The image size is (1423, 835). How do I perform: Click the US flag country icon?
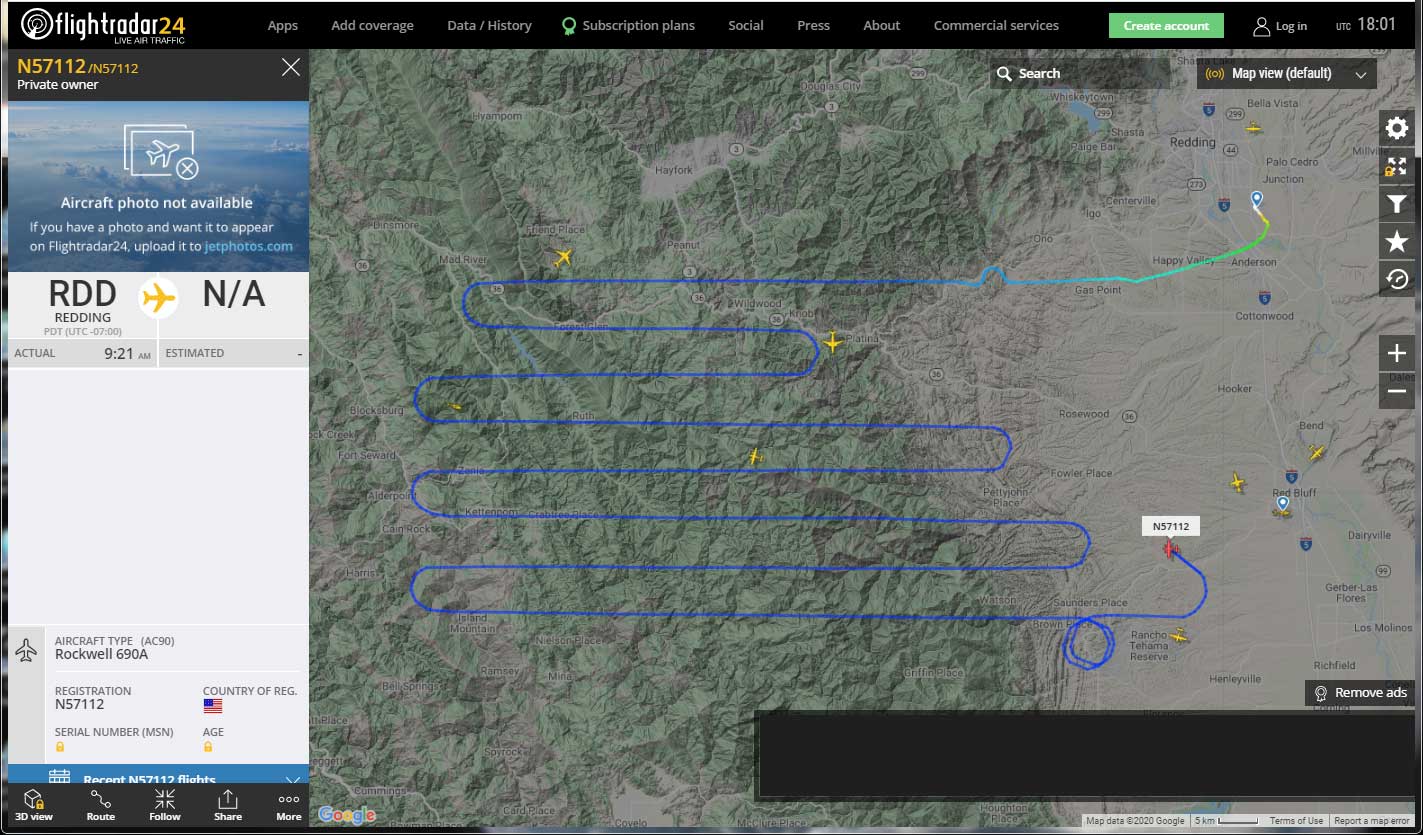pos(213,705)
